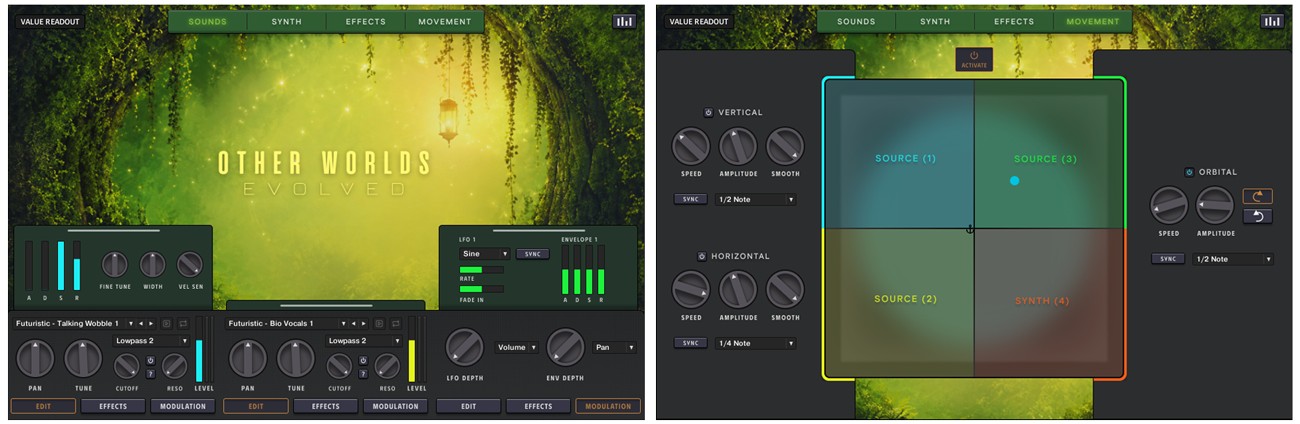Toggle the ACTIVATE power button
This screenshot has width=1300, height=424.
(x=974, y=59)
